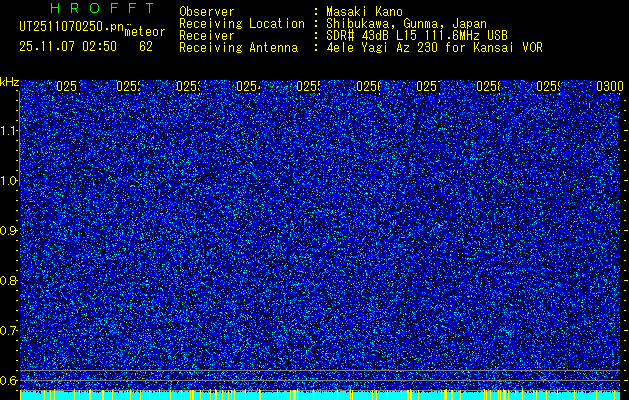This screenshot has height=400, width=629.
Task: Click the 'Observer' field label
Action: click(207, 12)
